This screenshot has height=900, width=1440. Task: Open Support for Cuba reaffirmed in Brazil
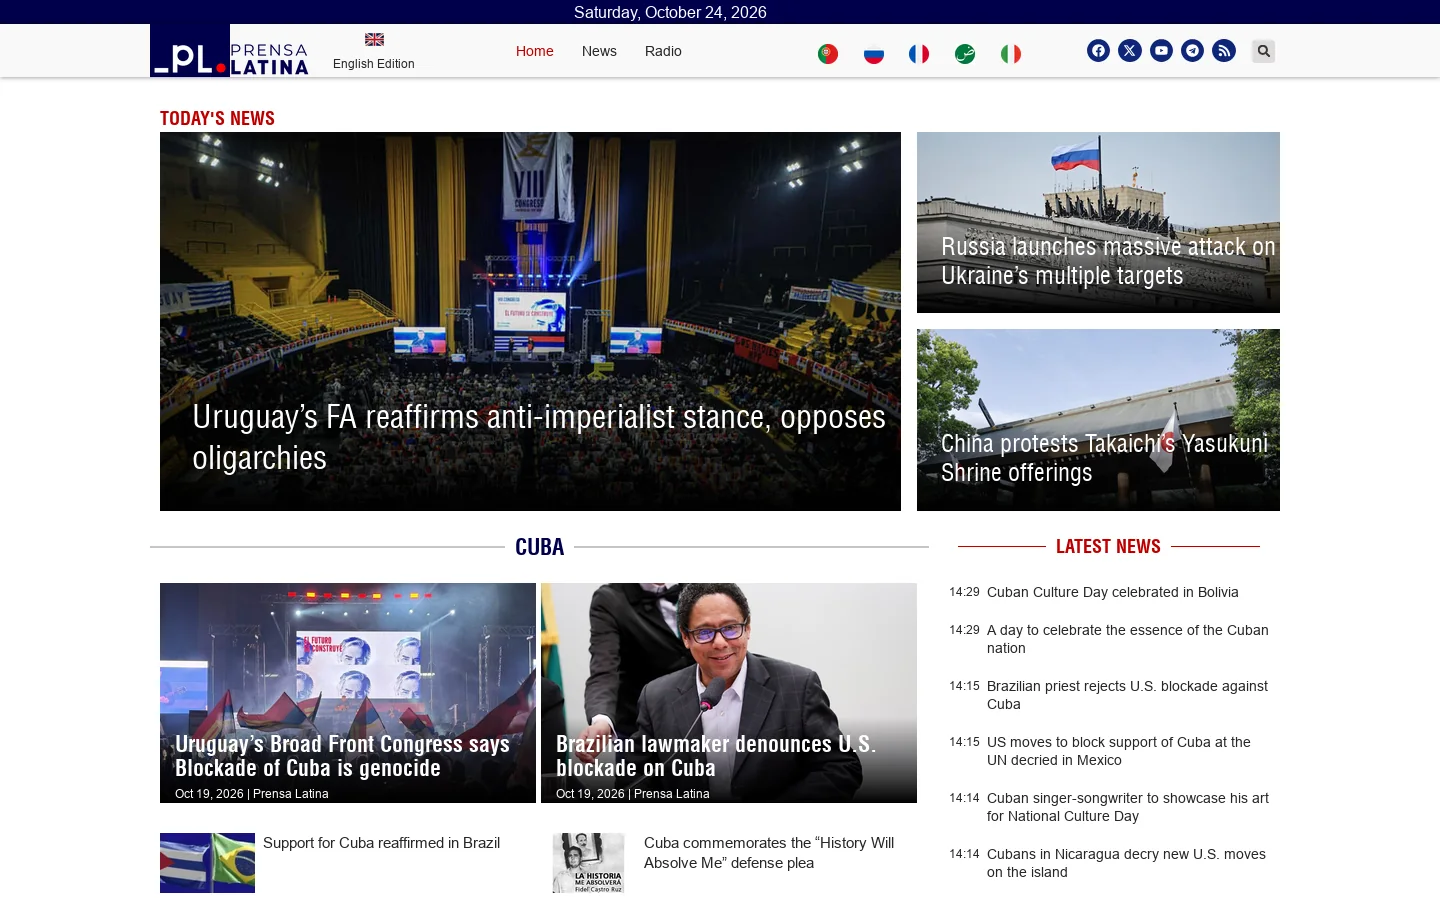click(381, 843)
